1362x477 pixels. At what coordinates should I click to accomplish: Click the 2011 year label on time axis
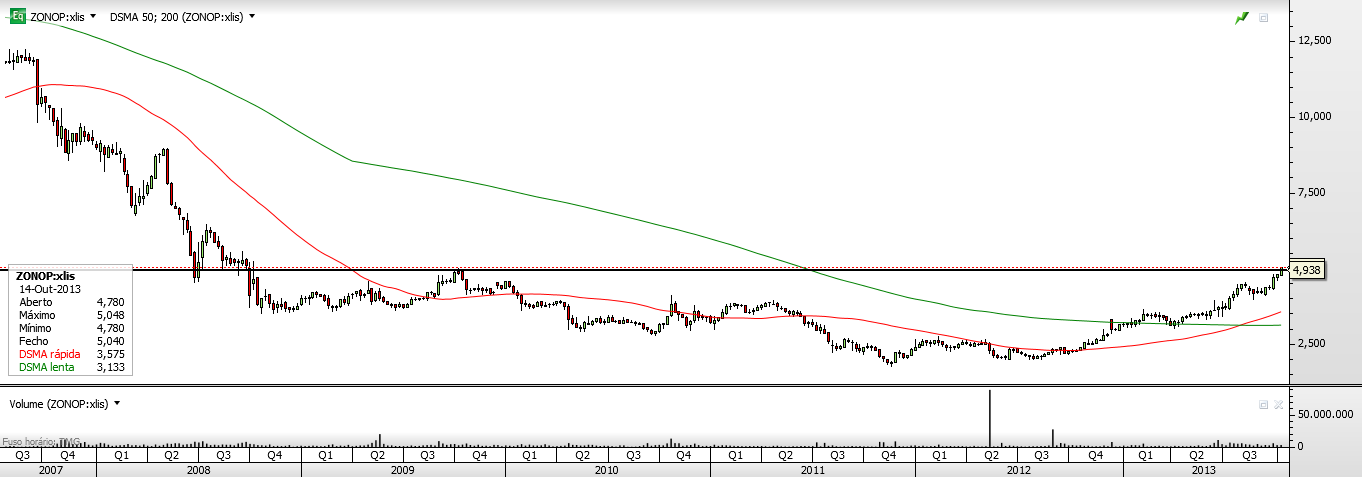tap(812, 469)
